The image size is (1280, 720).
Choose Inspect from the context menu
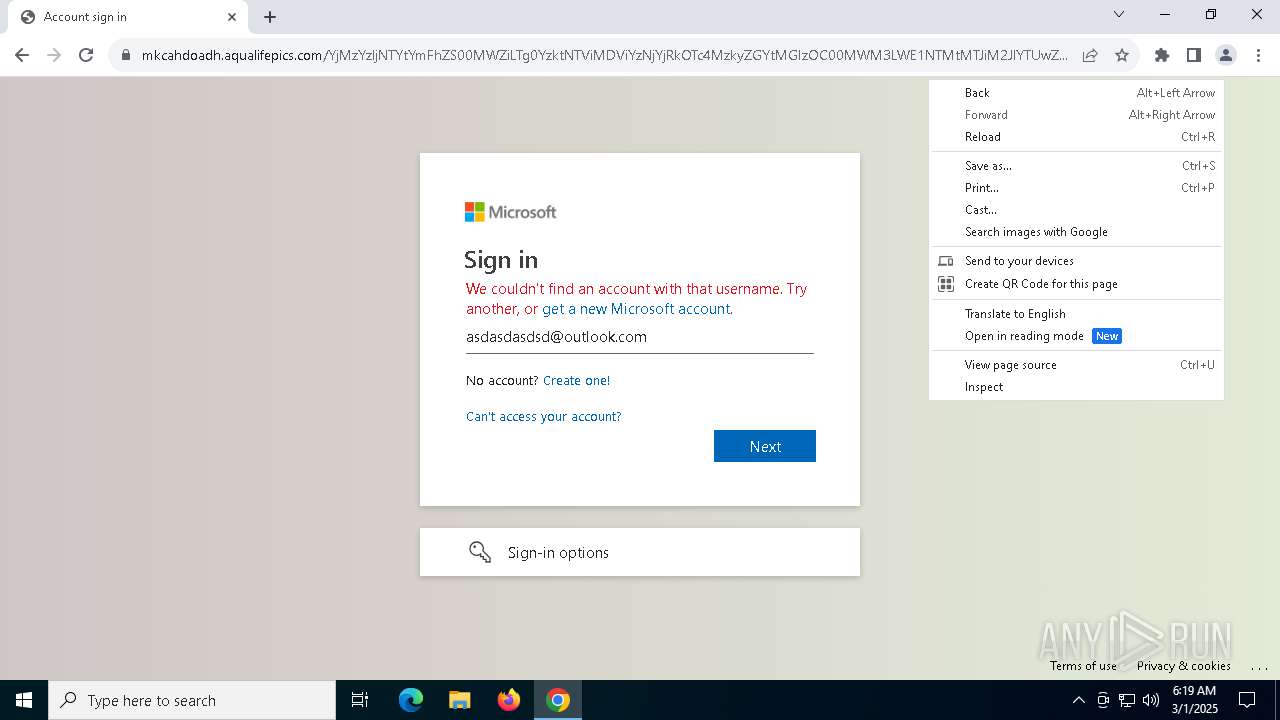point(1076,387)
